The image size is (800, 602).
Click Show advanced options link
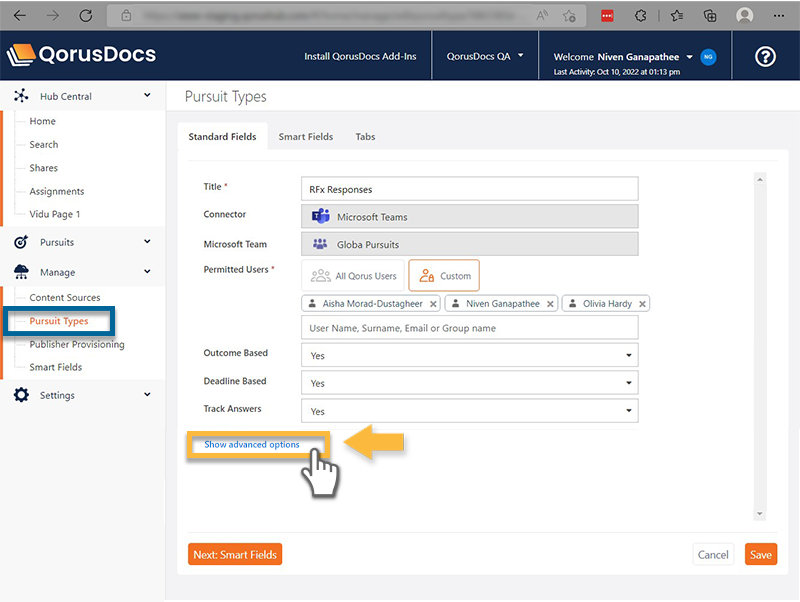point(252,444)
